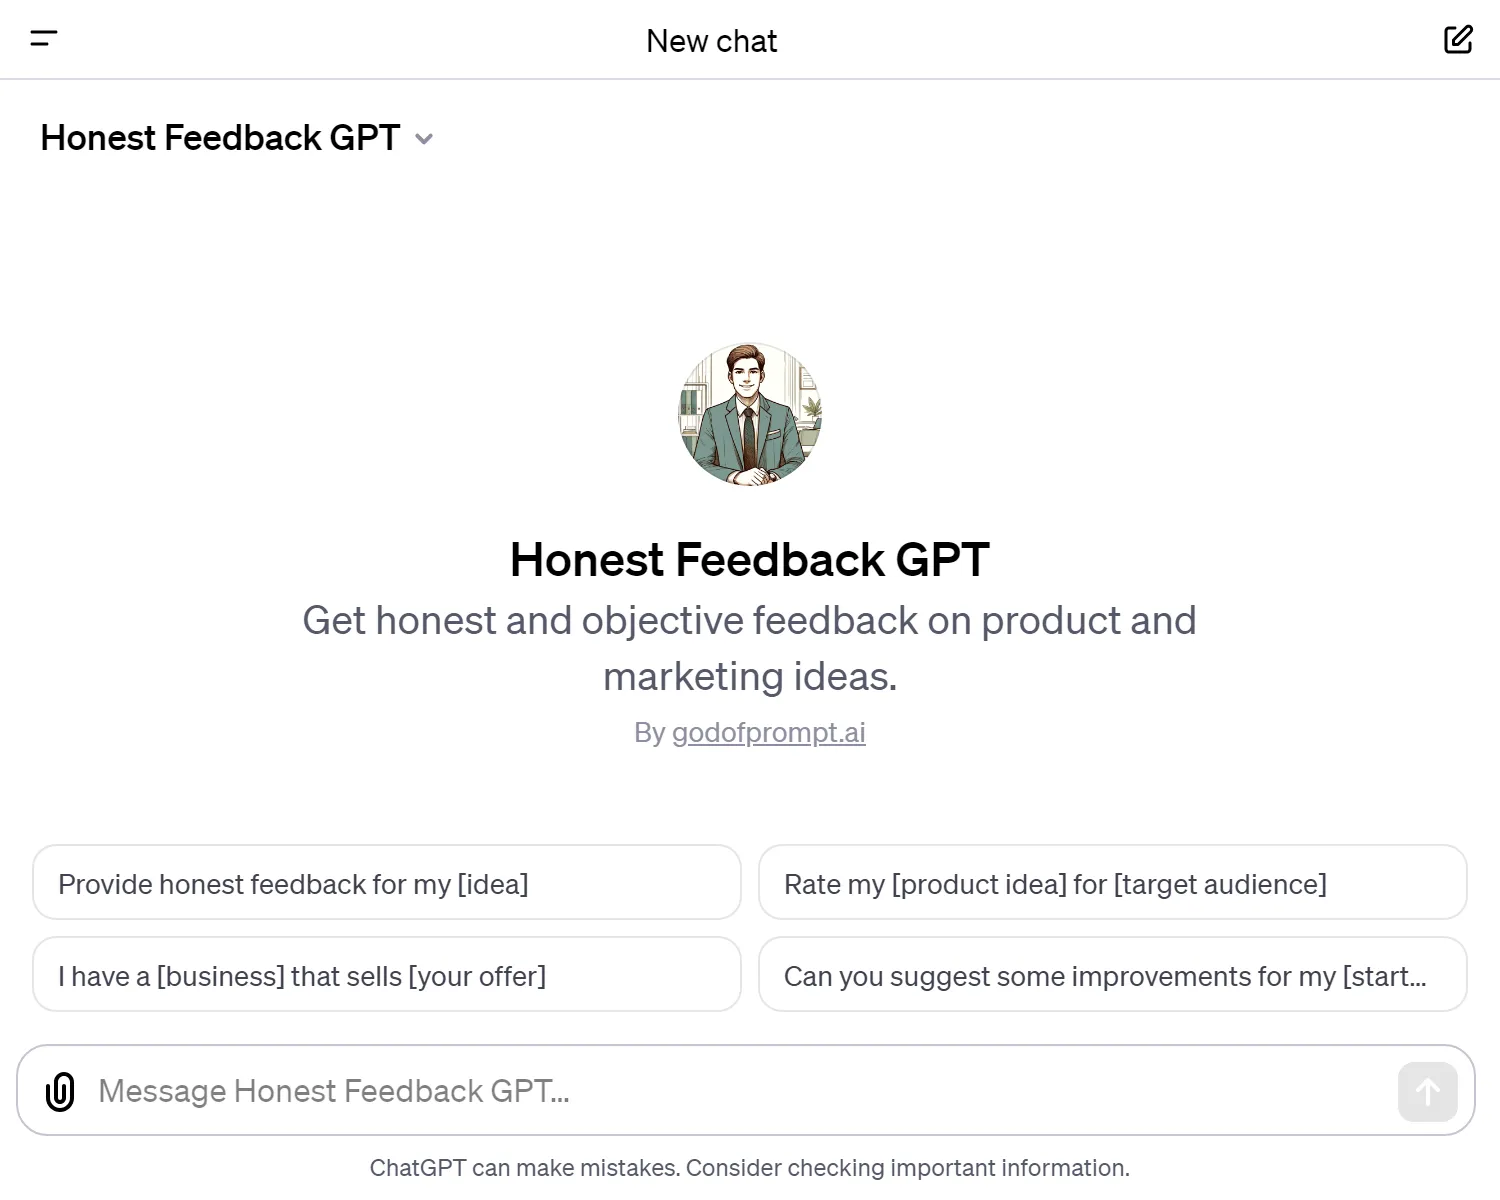Image resolution: width=1500 pixels, height=1200 pixels.
Task: Select the Honest Feedback GPT avatar image
Action: tap(749, 414)
